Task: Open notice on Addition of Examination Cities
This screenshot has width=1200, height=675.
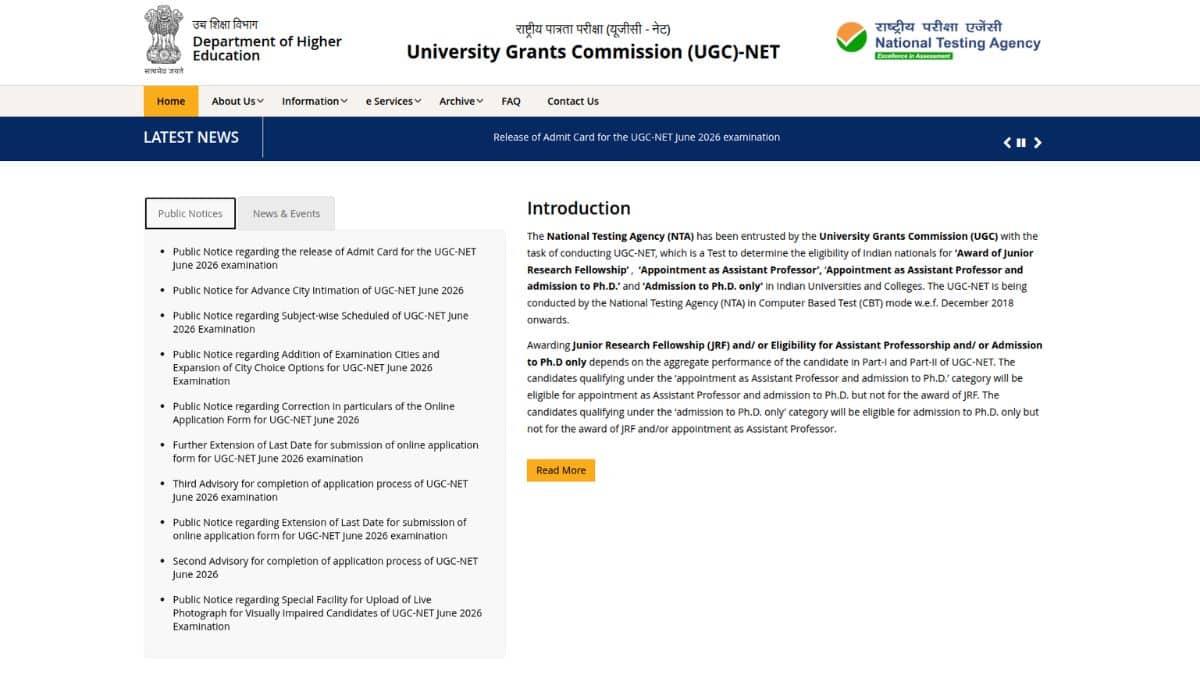Action: coord(306,367)
